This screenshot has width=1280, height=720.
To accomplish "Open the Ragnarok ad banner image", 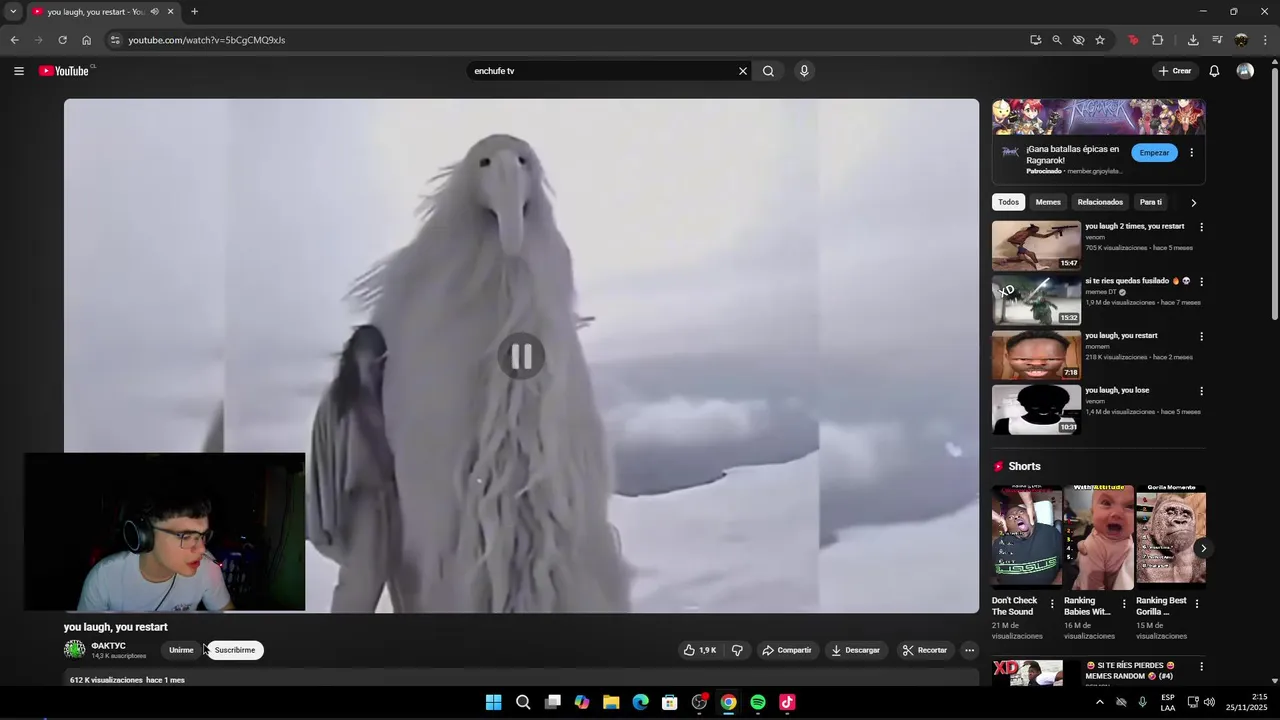I will point(1098,116).
